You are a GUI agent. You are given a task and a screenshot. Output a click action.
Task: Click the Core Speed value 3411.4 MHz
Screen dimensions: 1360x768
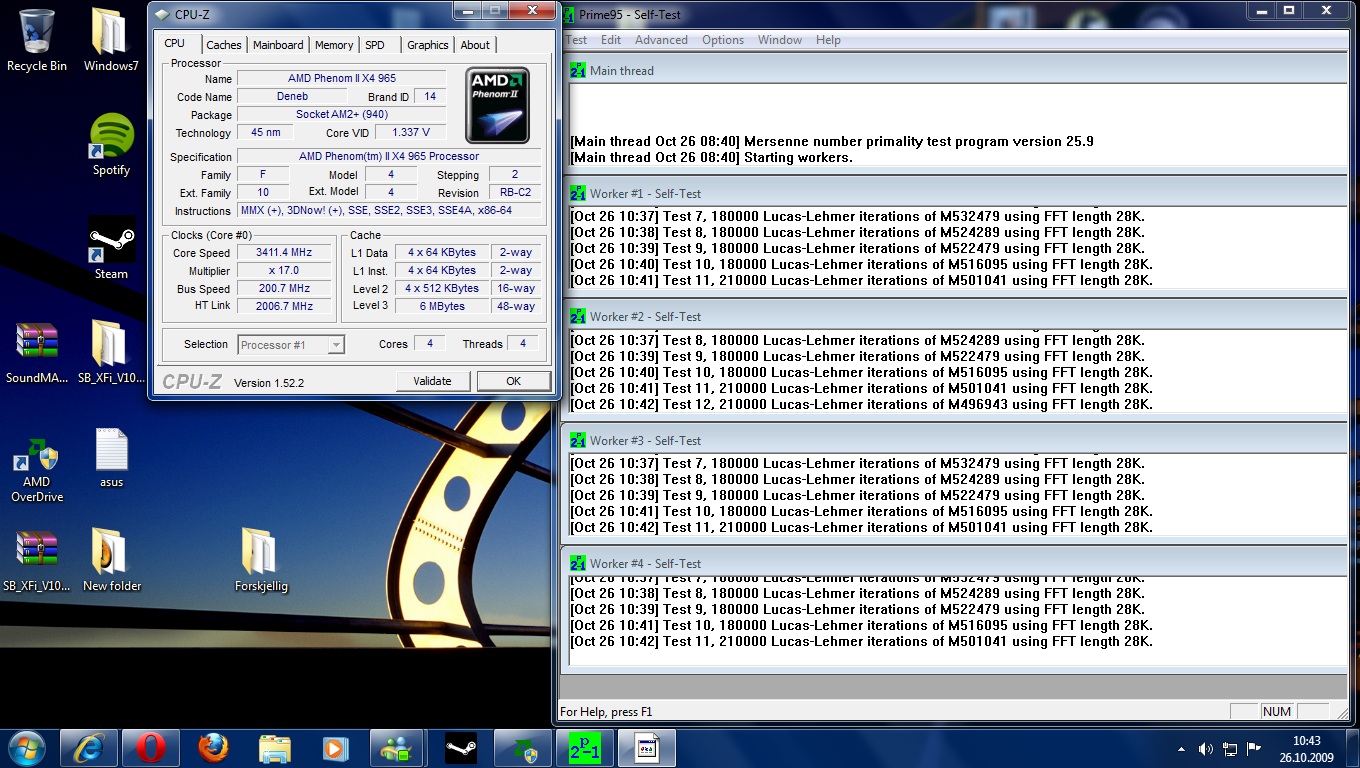(284, 253)
